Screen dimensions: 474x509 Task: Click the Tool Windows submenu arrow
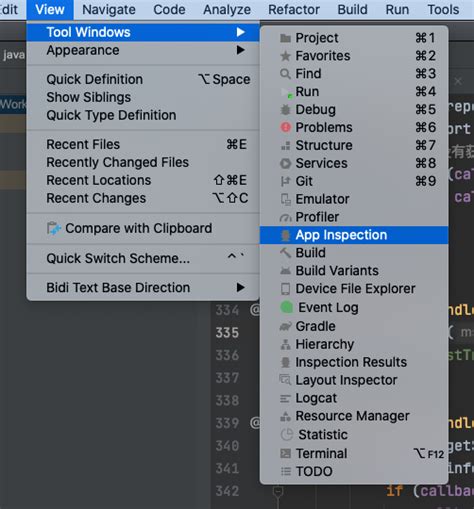coord(241,32)
